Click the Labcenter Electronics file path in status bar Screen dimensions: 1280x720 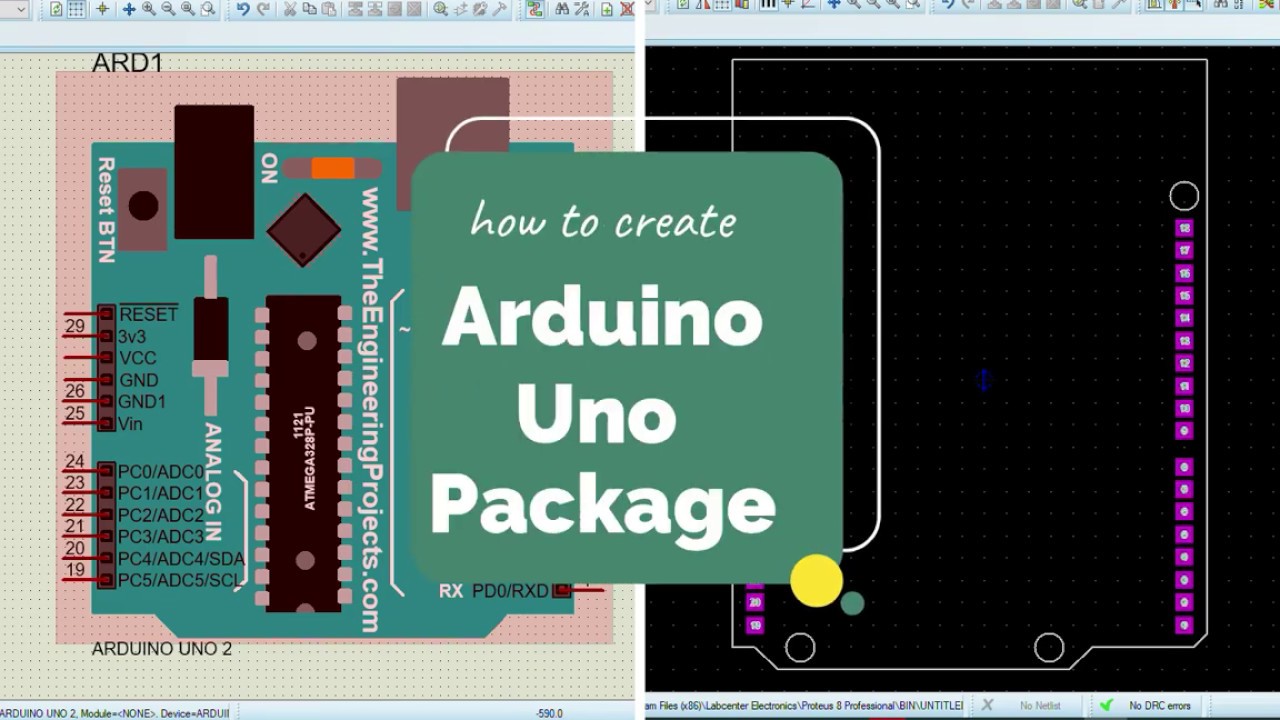804,706
